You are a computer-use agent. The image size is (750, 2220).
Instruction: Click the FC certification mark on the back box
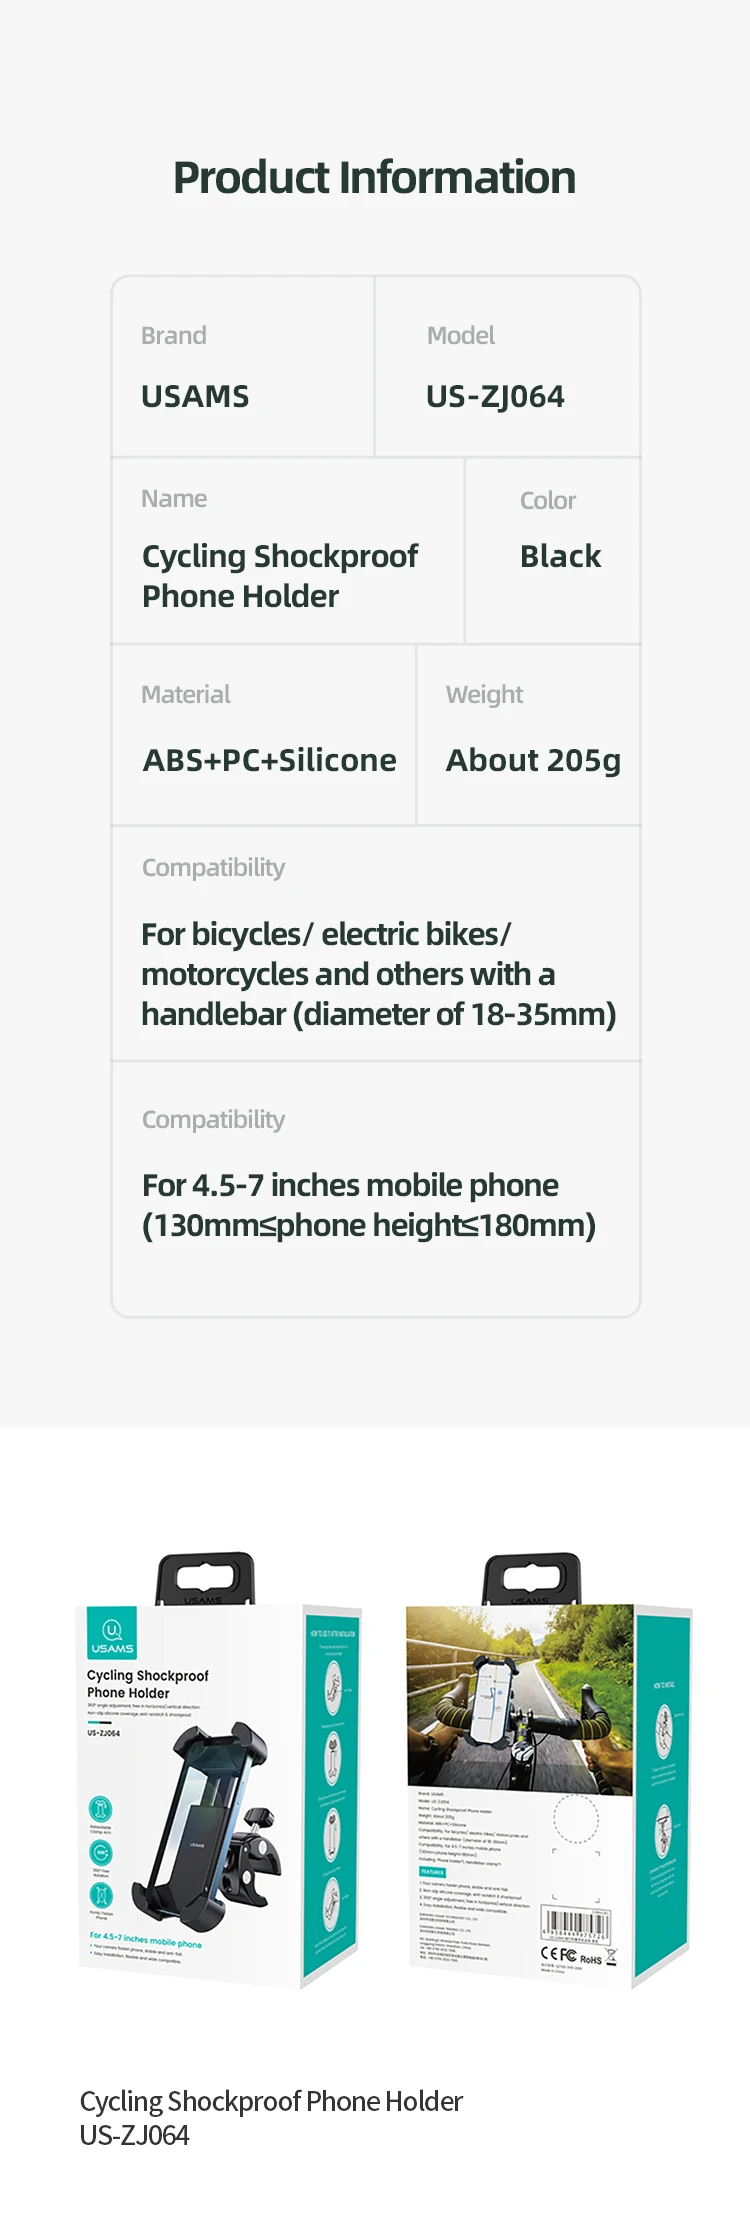(568, 1954)
